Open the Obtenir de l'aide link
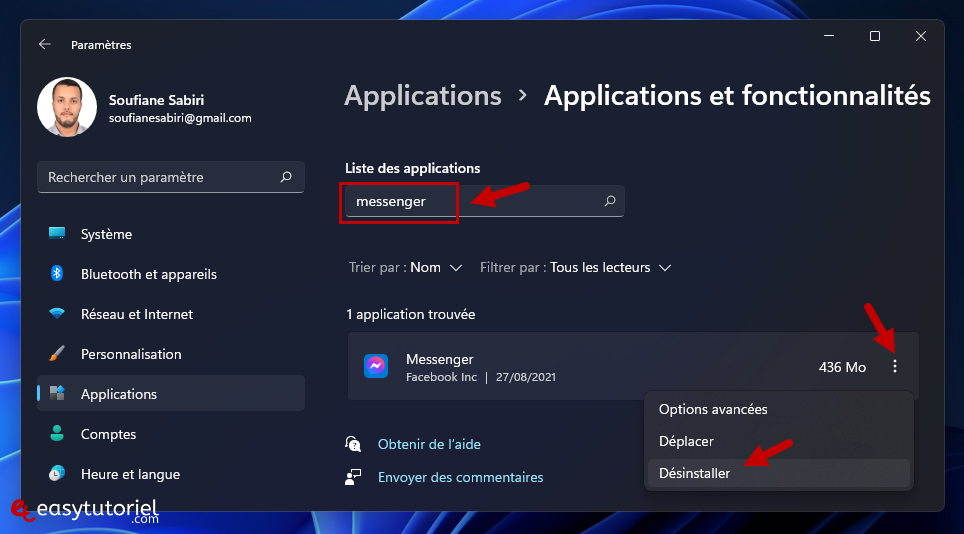This screenshot has height=534, width=964. [x=429, y=444]
